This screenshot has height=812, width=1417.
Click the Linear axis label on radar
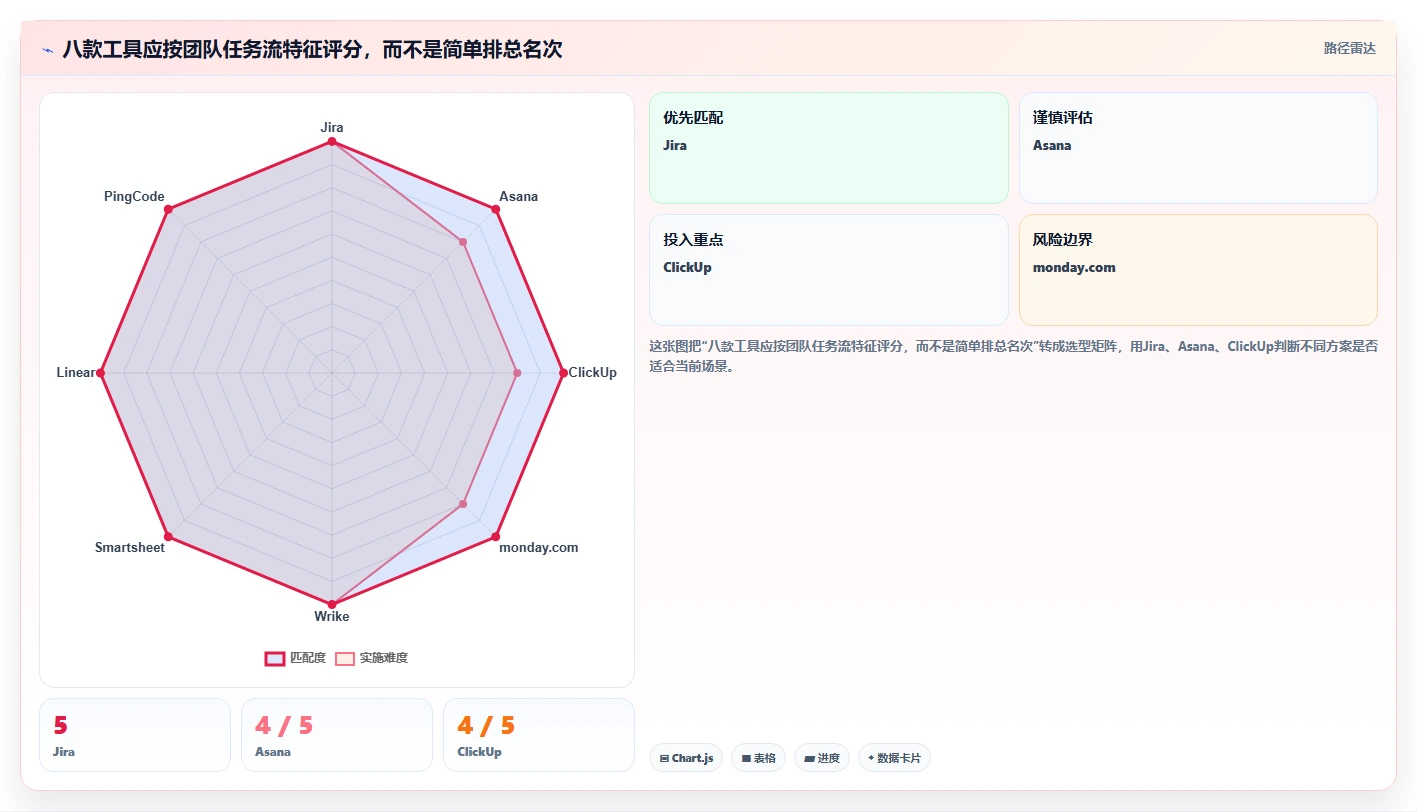coord(76,372)
